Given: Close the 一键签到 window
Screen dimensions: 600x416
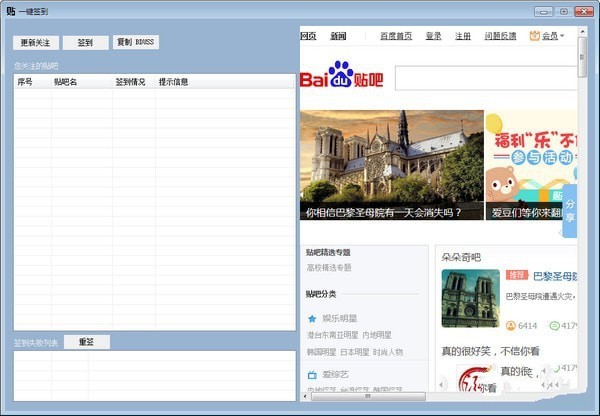Looking at the screenshot, I should (584, 11).
